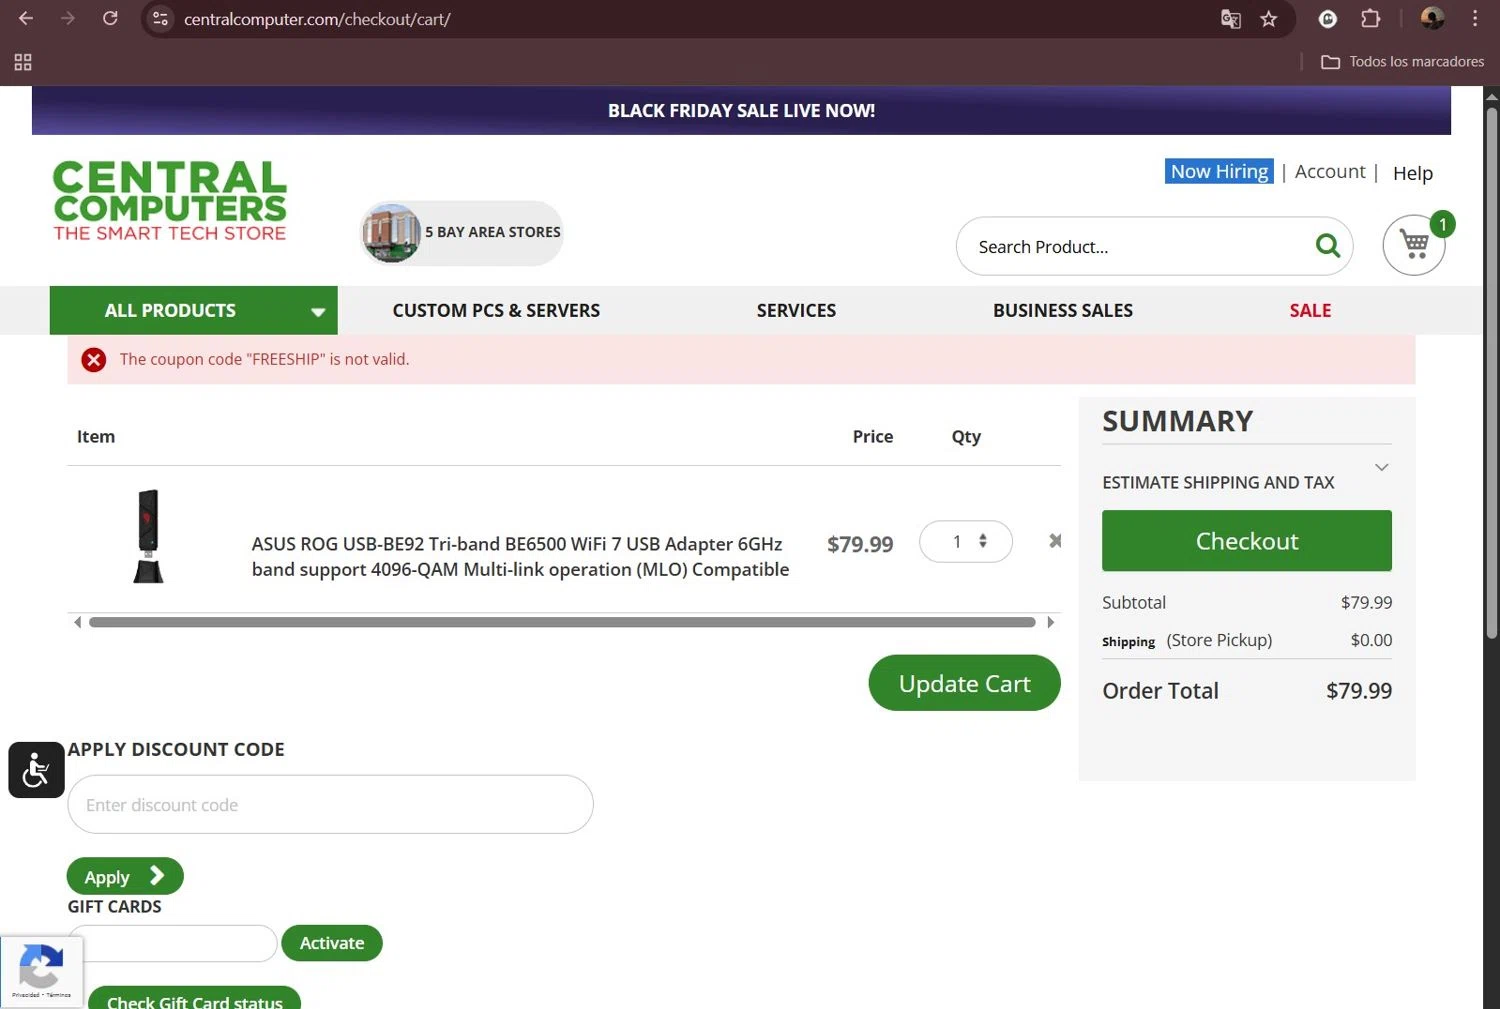Click the Now Hiring link
Screen dimensions: 1500x1009
pyautogui.click(x=1219, y=171)
